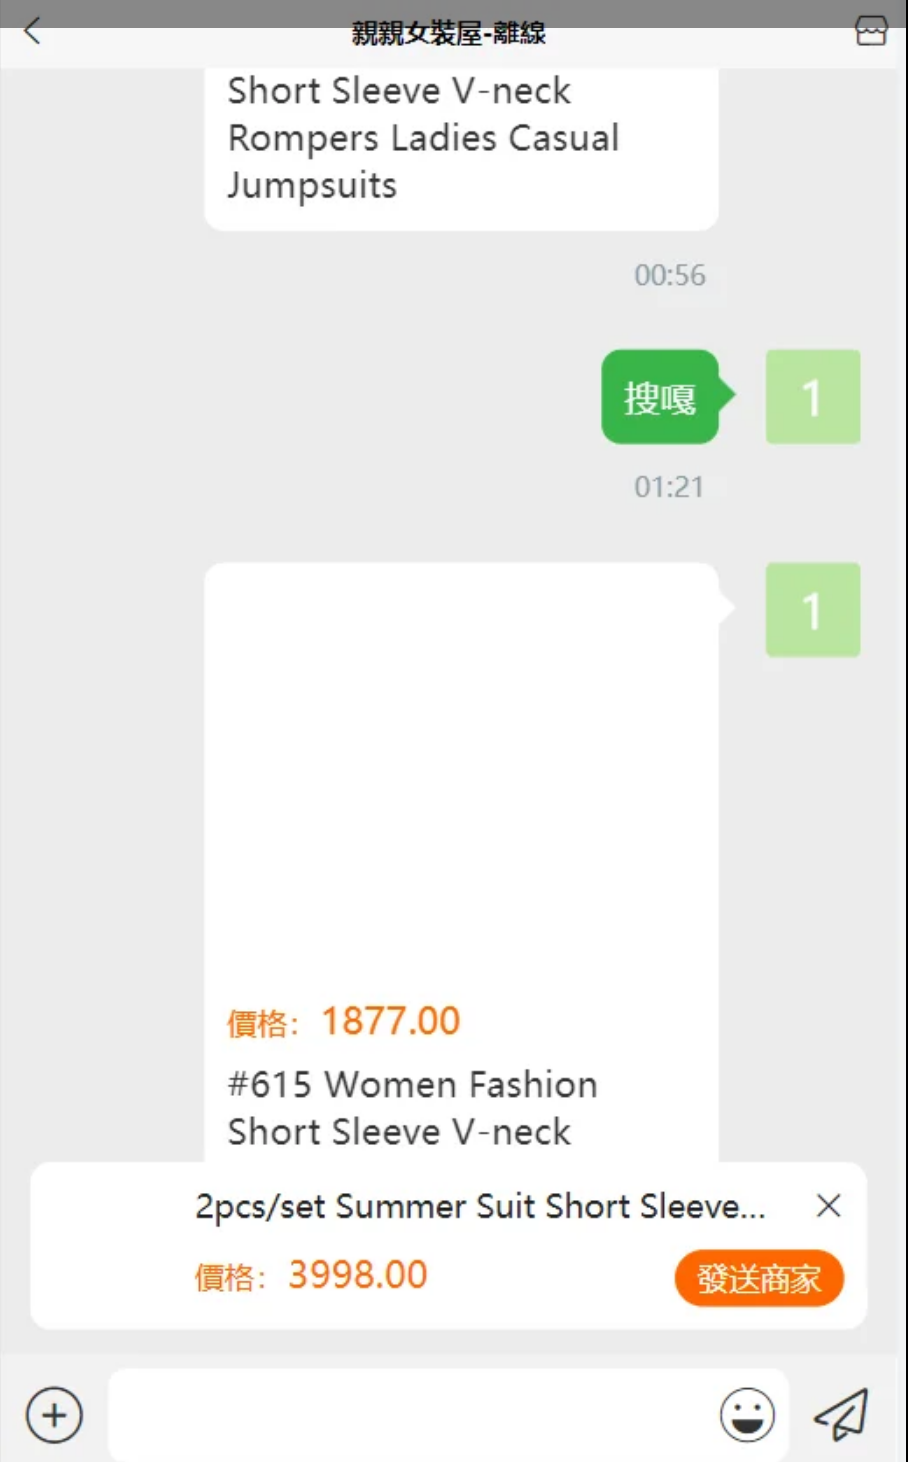Tap the 1877.00 price text
Viewport: 908px width, 1462px height.
click(x=390, y=1021)
